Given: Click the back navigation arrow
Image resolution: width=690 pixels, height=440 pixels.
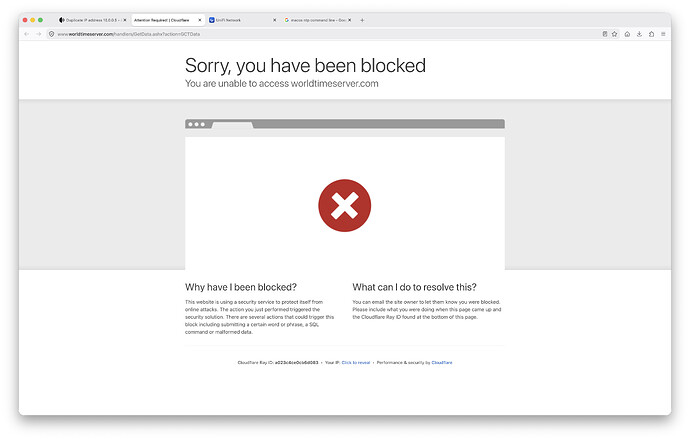Looking at the screenshot, I should click(x=26, y=34).
